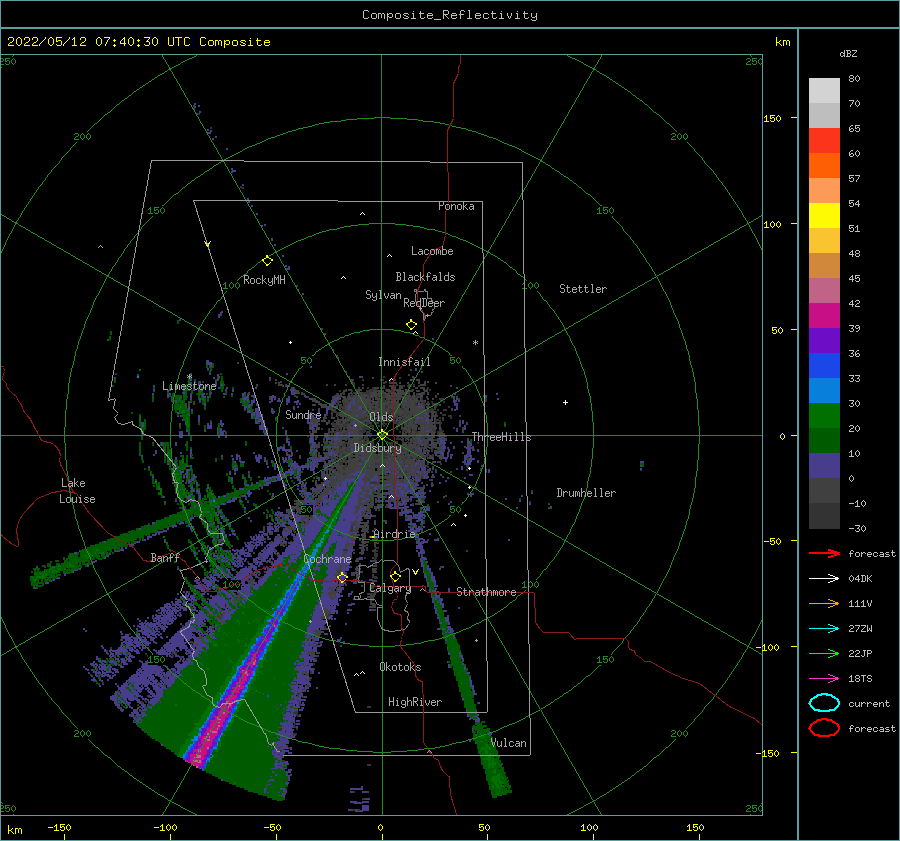Click the RockyMH label

[x=264, y=280]
